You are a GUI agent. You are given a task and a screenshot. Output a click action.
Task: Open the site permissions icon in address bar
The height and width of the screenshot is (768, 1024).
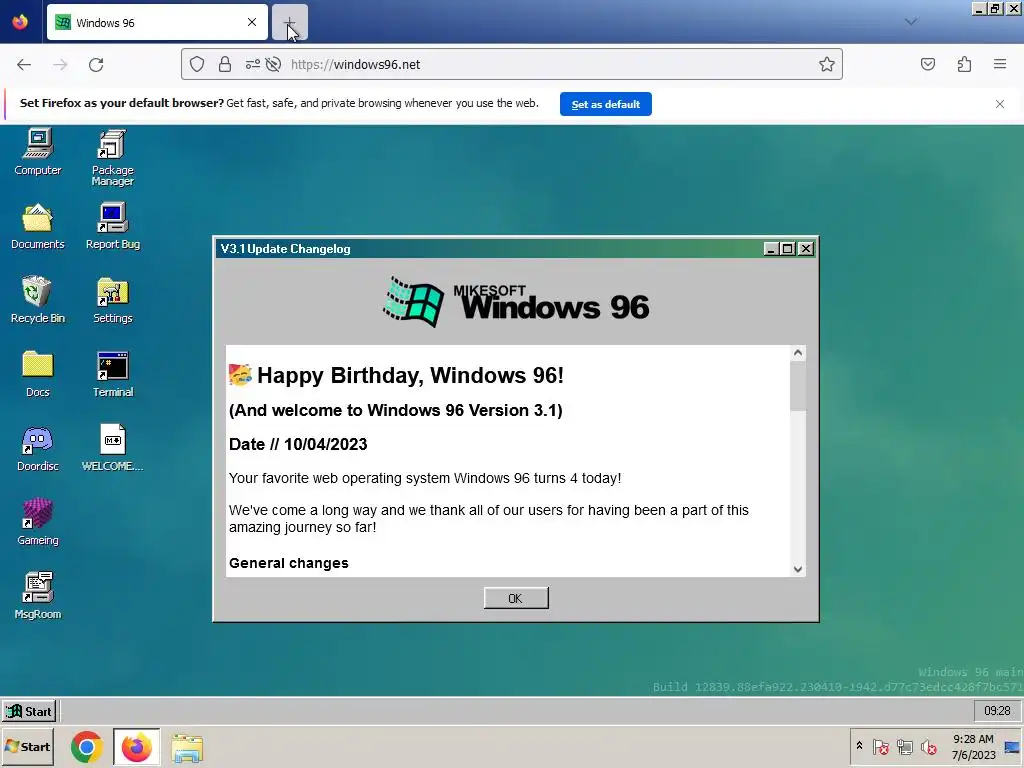coord(252,64)
